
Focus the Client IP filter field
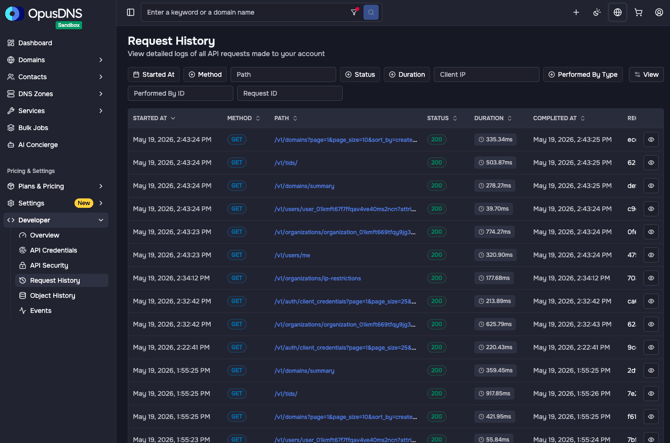486,74
